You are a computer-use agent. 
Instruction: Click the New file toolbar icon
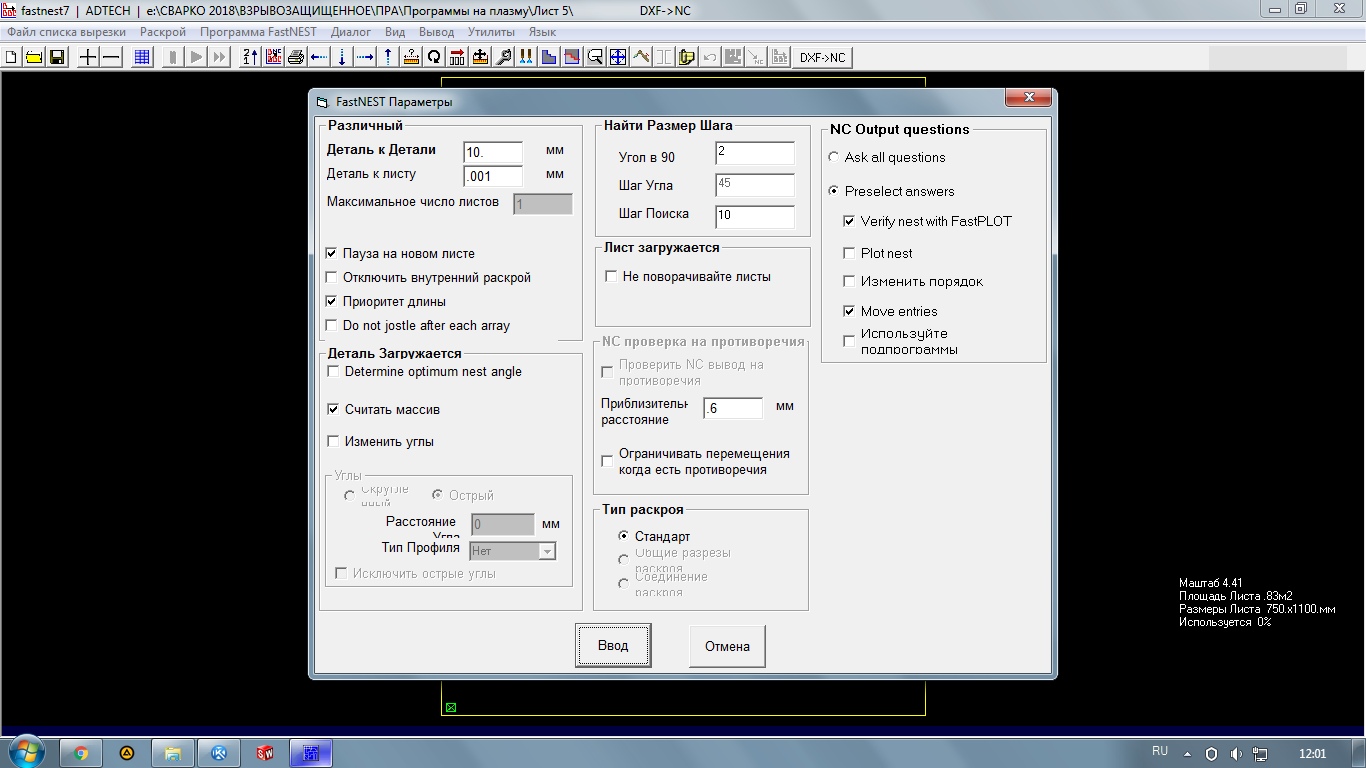12,57
